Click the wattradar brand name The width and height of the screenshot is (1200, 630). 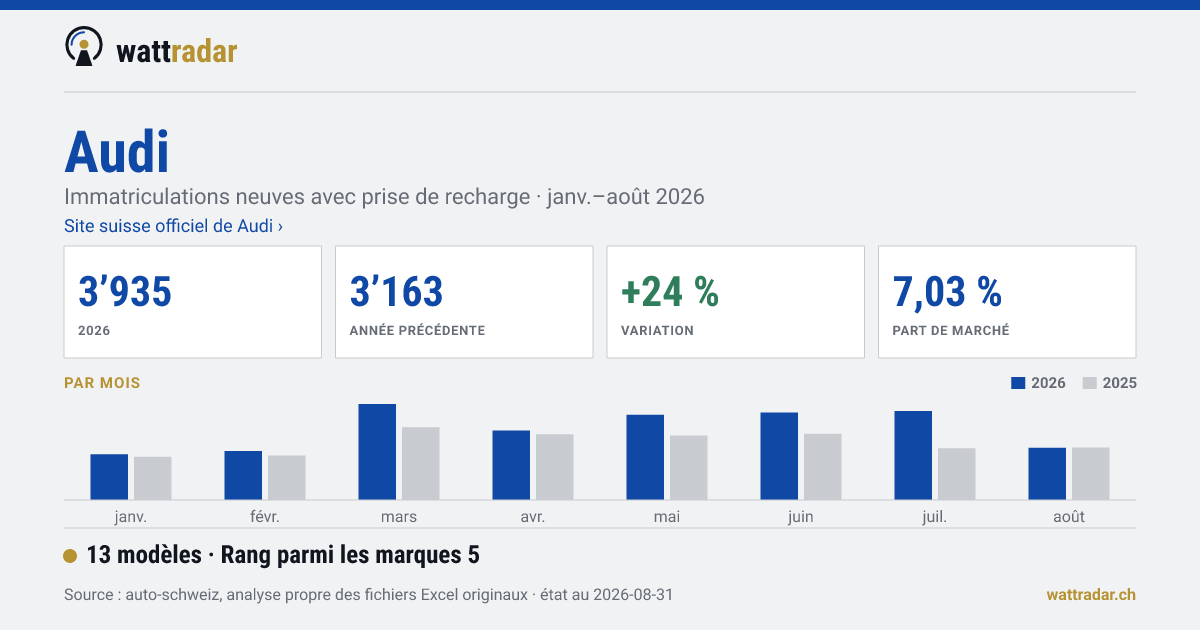(177, 50)
